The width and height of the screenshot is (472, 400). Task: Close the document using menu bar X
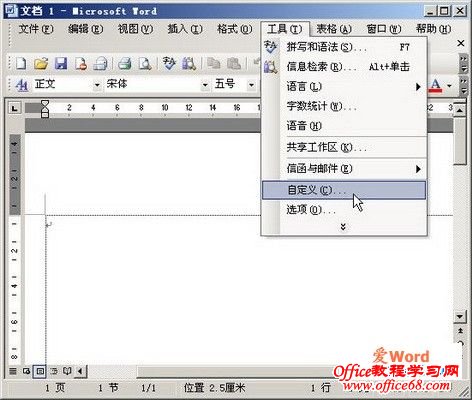coord(461,43)
